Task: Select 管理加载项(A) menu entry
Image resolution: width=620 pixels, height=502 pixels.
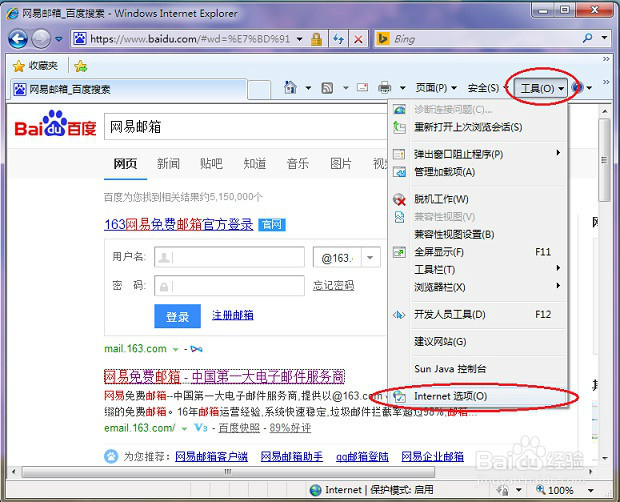Action: [x=478, y=172]
